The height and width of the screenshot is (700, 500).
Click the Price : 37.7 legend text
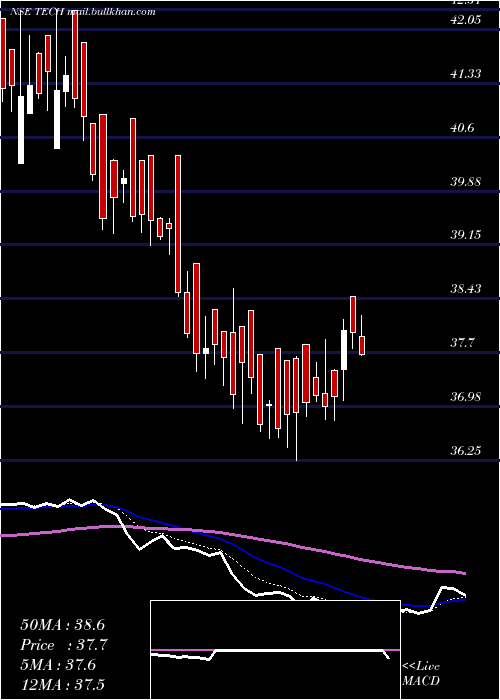click(x=64, y=645)
